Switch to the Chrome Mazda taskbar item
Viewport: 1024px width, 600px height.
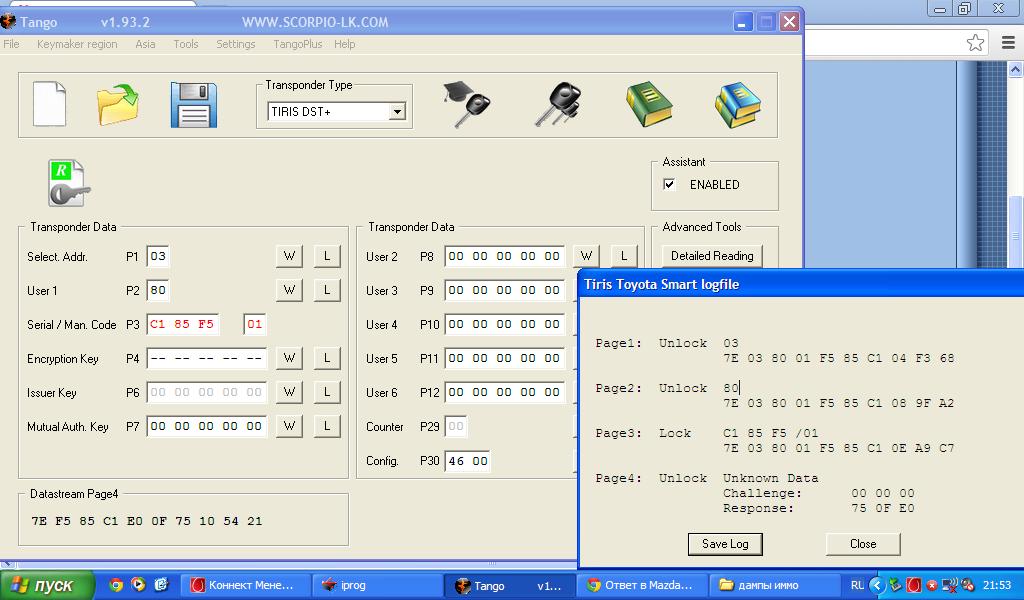(x=644, y=585)
